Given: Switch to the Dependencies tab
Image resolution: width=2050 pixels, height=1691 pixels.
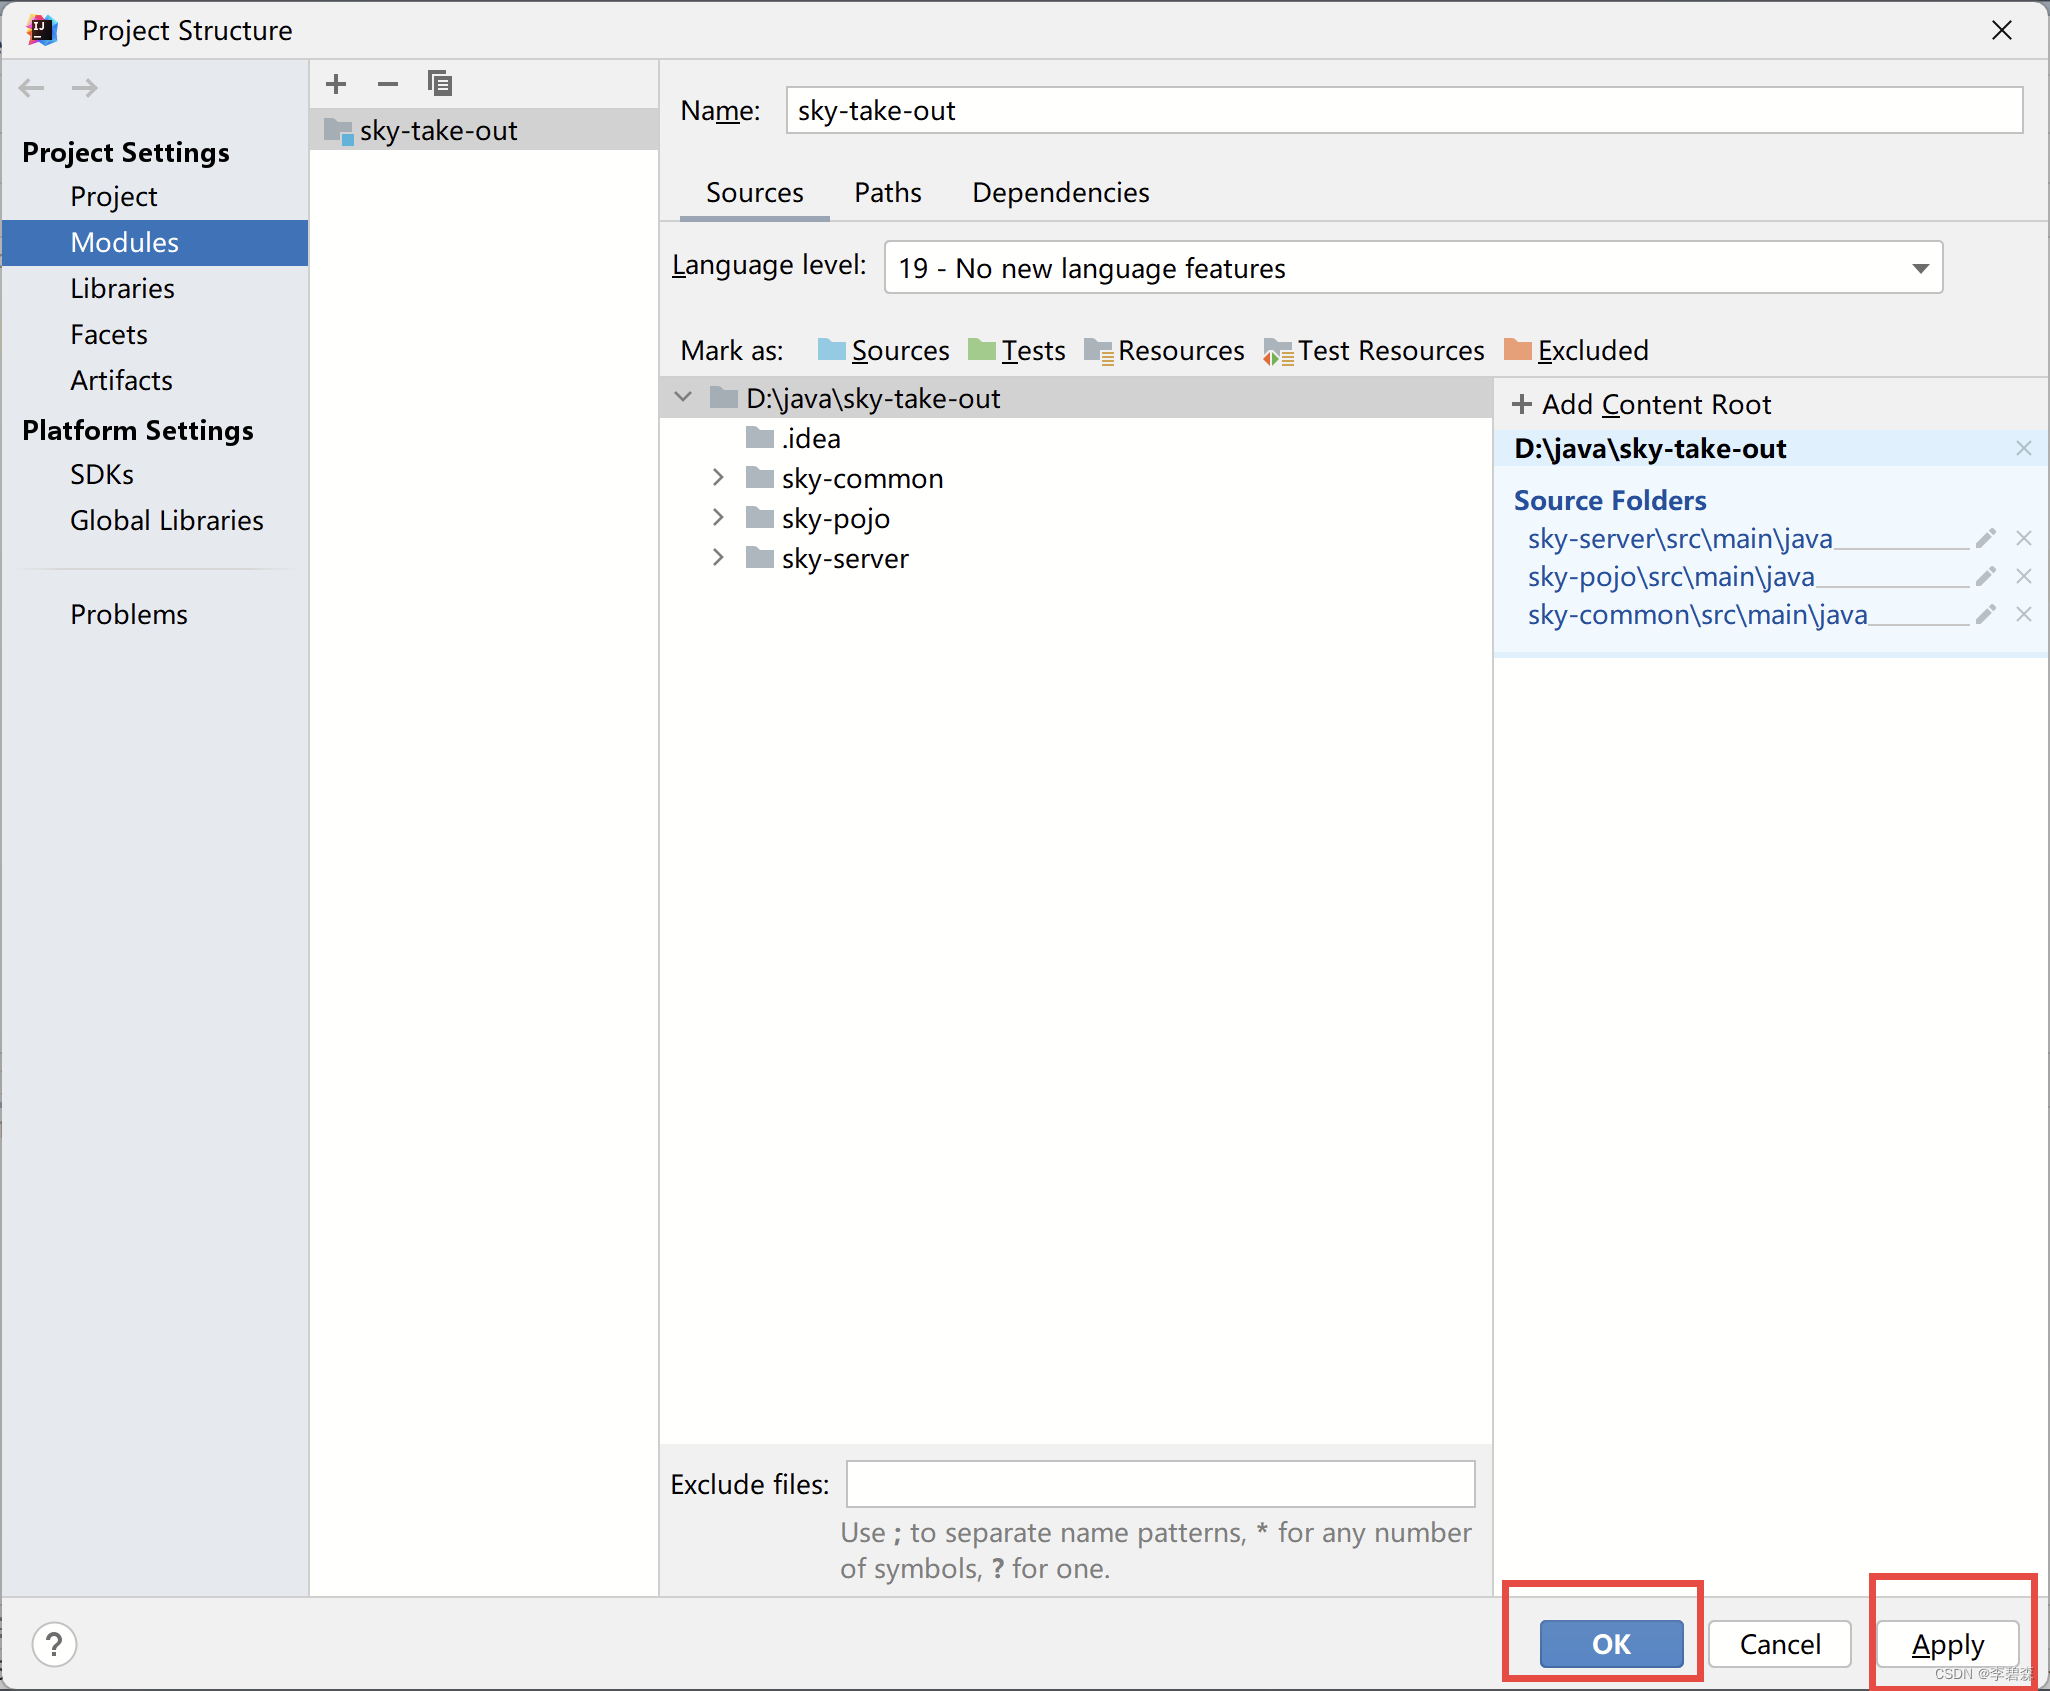Looking at the screenshot, I should tap(1059, 192).
